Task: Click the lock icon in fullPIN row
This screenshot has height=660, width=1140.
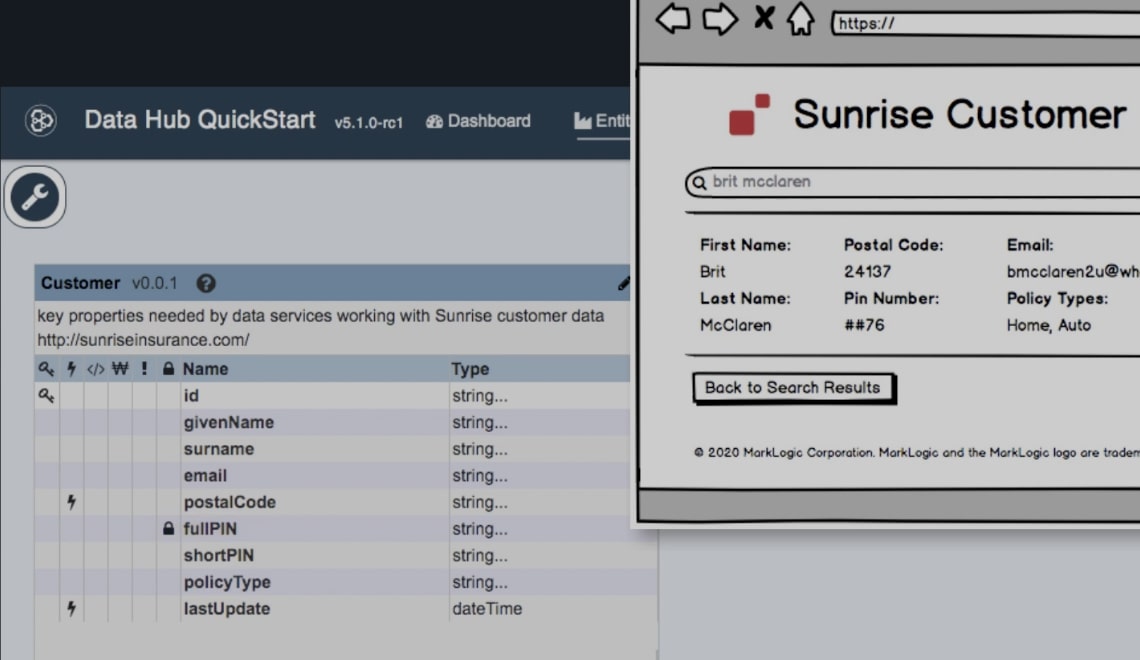Action: (168, 528)
